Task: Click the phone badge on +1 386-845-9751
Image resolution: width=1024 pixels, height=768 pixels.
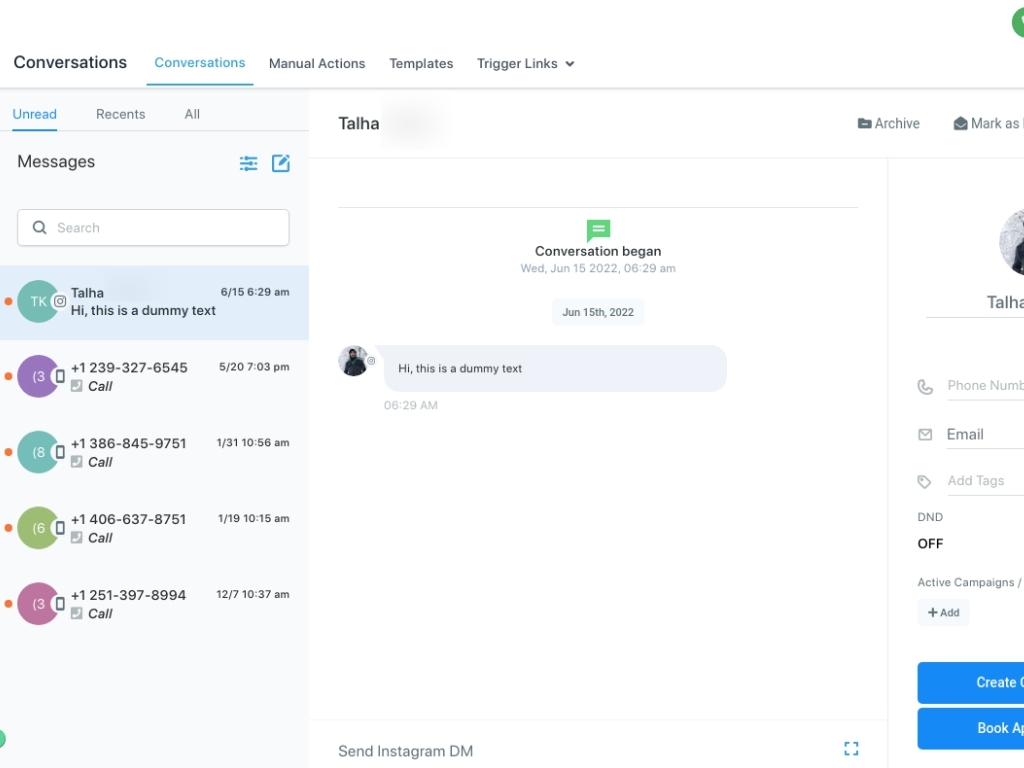Action: click(59, 452)
